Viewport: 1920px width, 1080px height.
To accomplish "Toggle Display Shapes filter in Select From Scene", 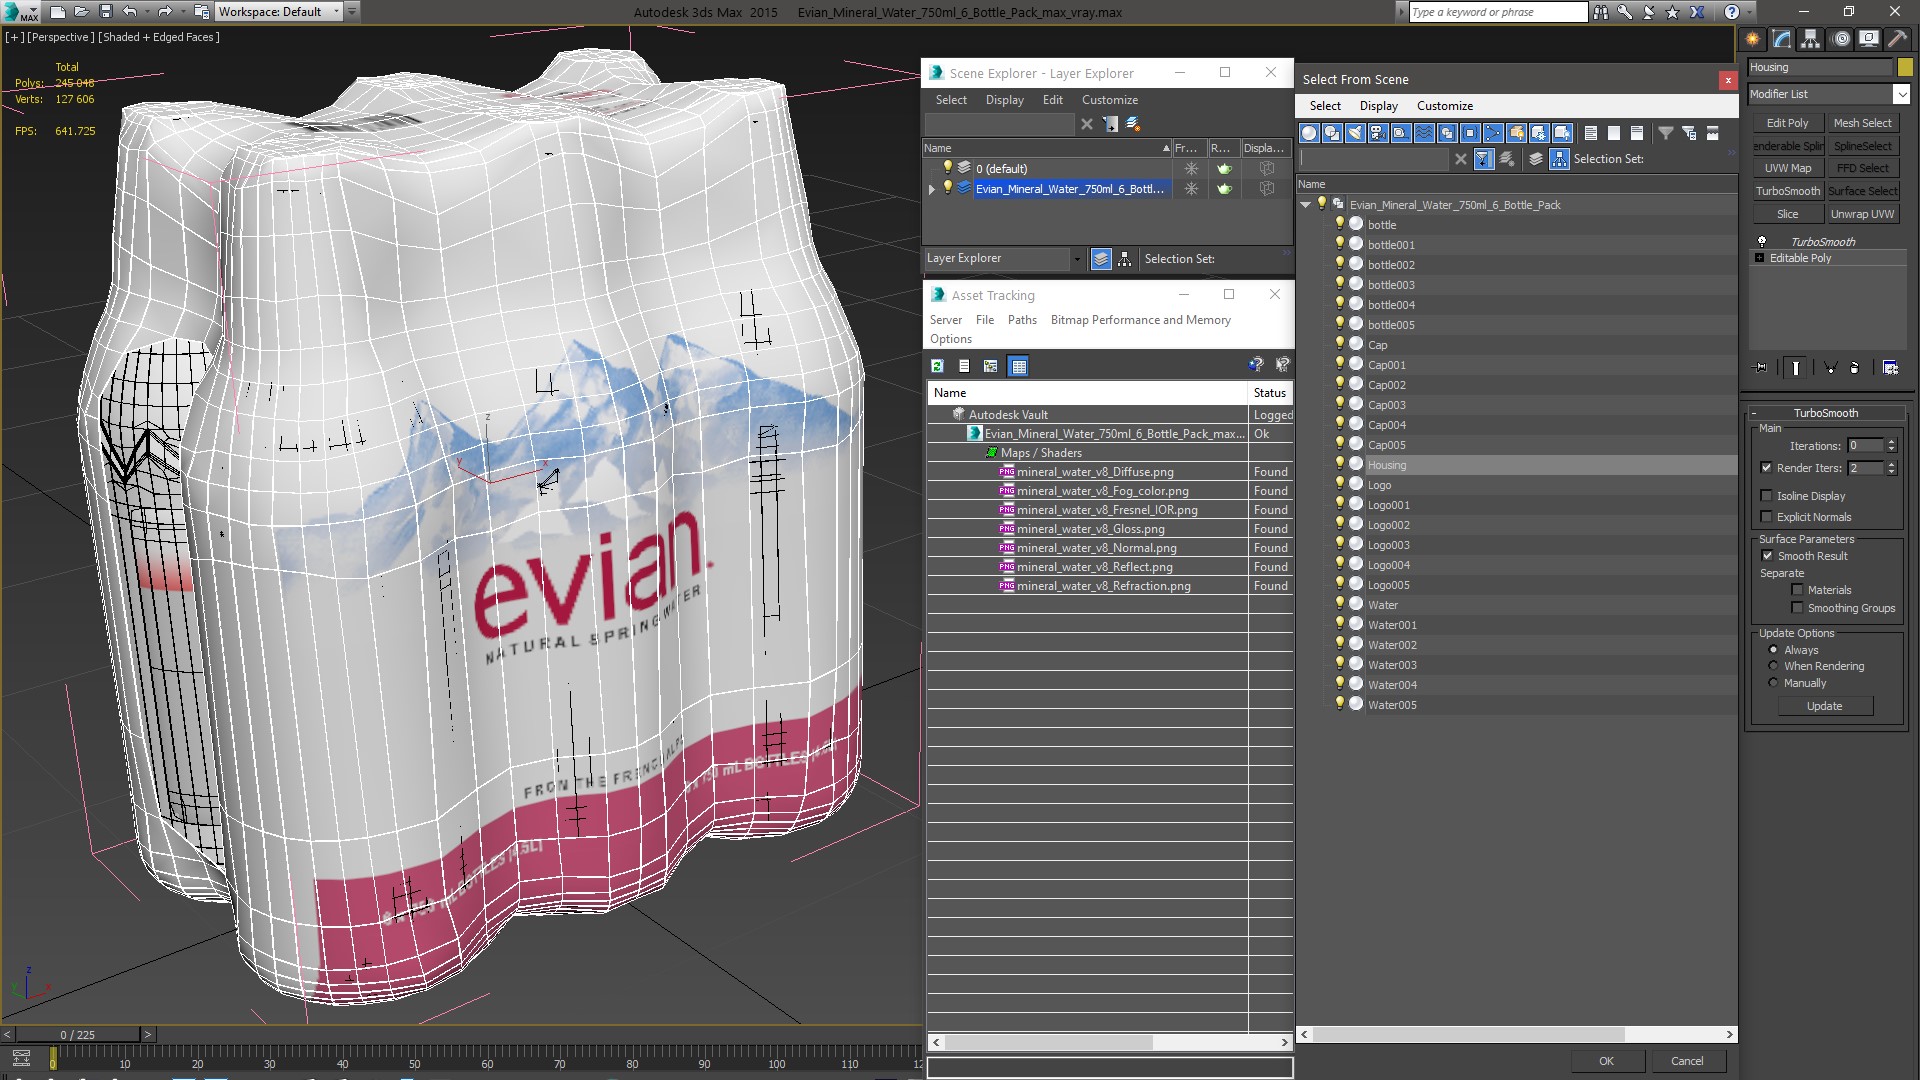I will coord(1332,133).
